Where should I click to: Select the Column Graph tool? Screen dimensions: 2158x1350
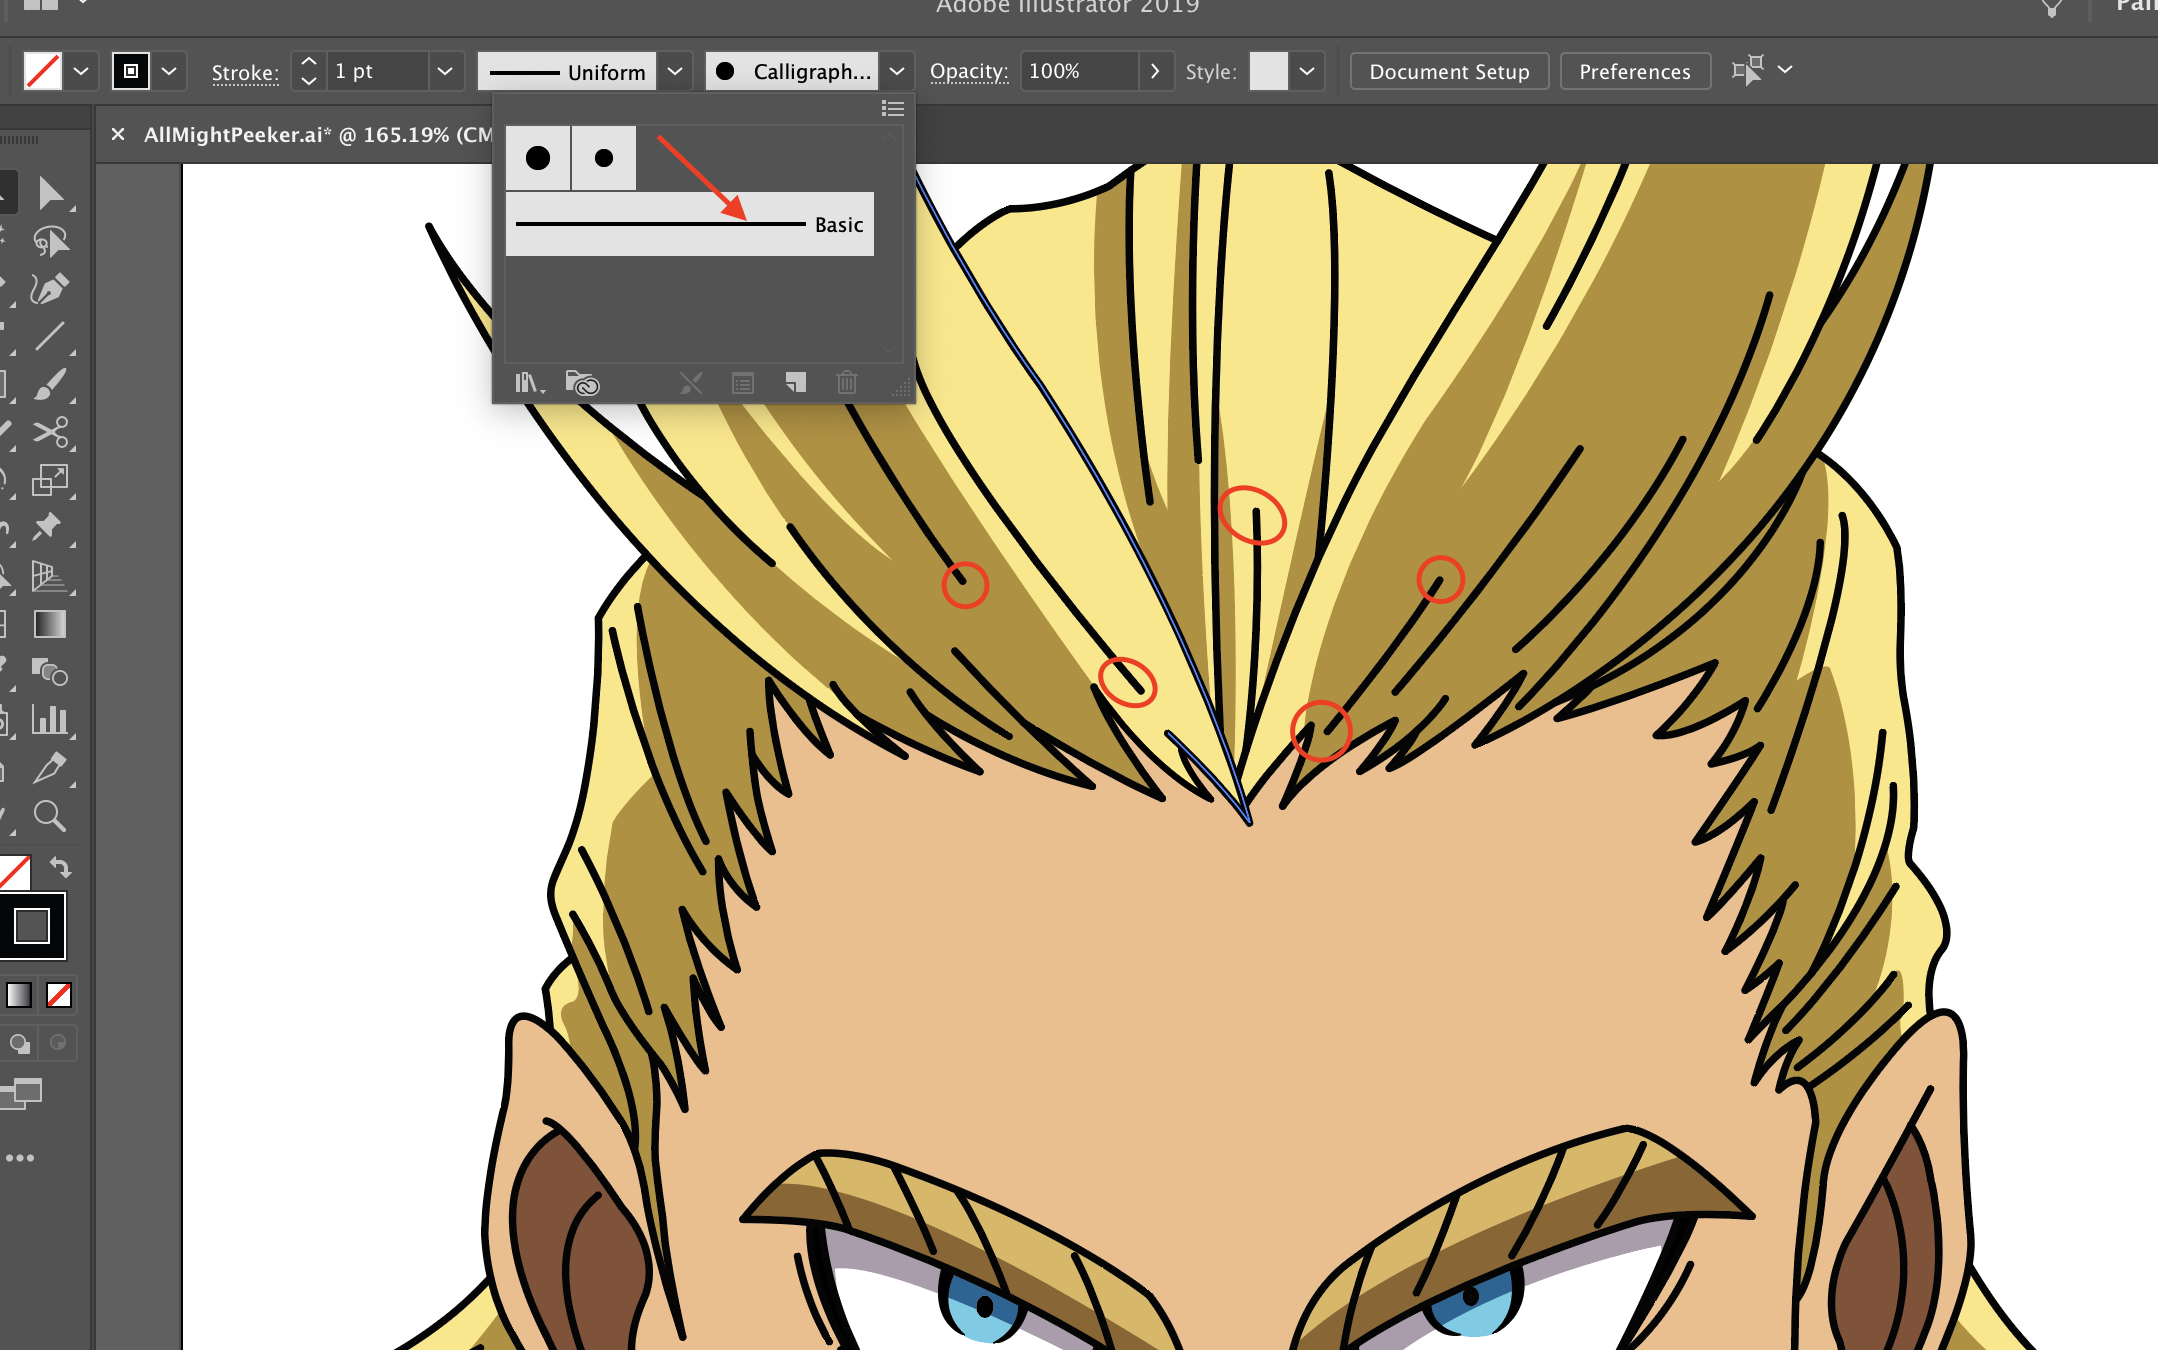pos(50,720)
